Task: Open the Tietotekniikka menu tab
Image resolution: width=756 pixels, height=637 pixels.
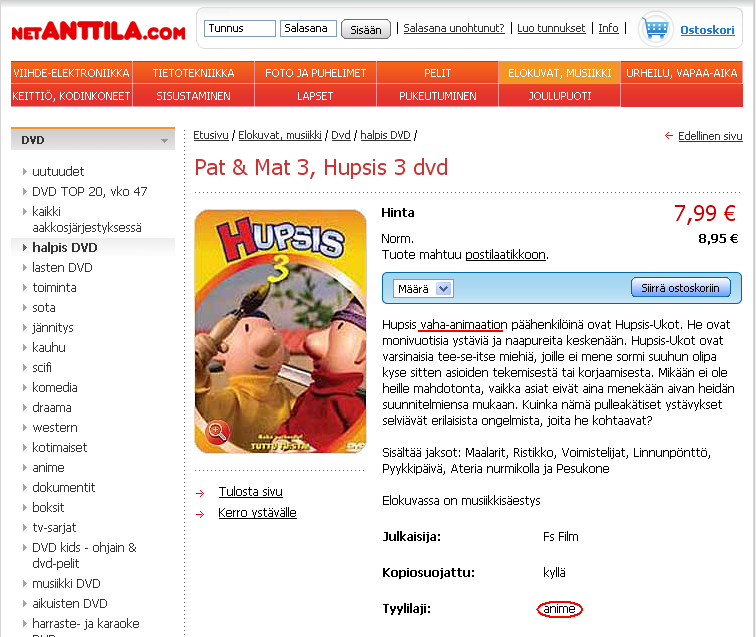Action: coord(193,73)
